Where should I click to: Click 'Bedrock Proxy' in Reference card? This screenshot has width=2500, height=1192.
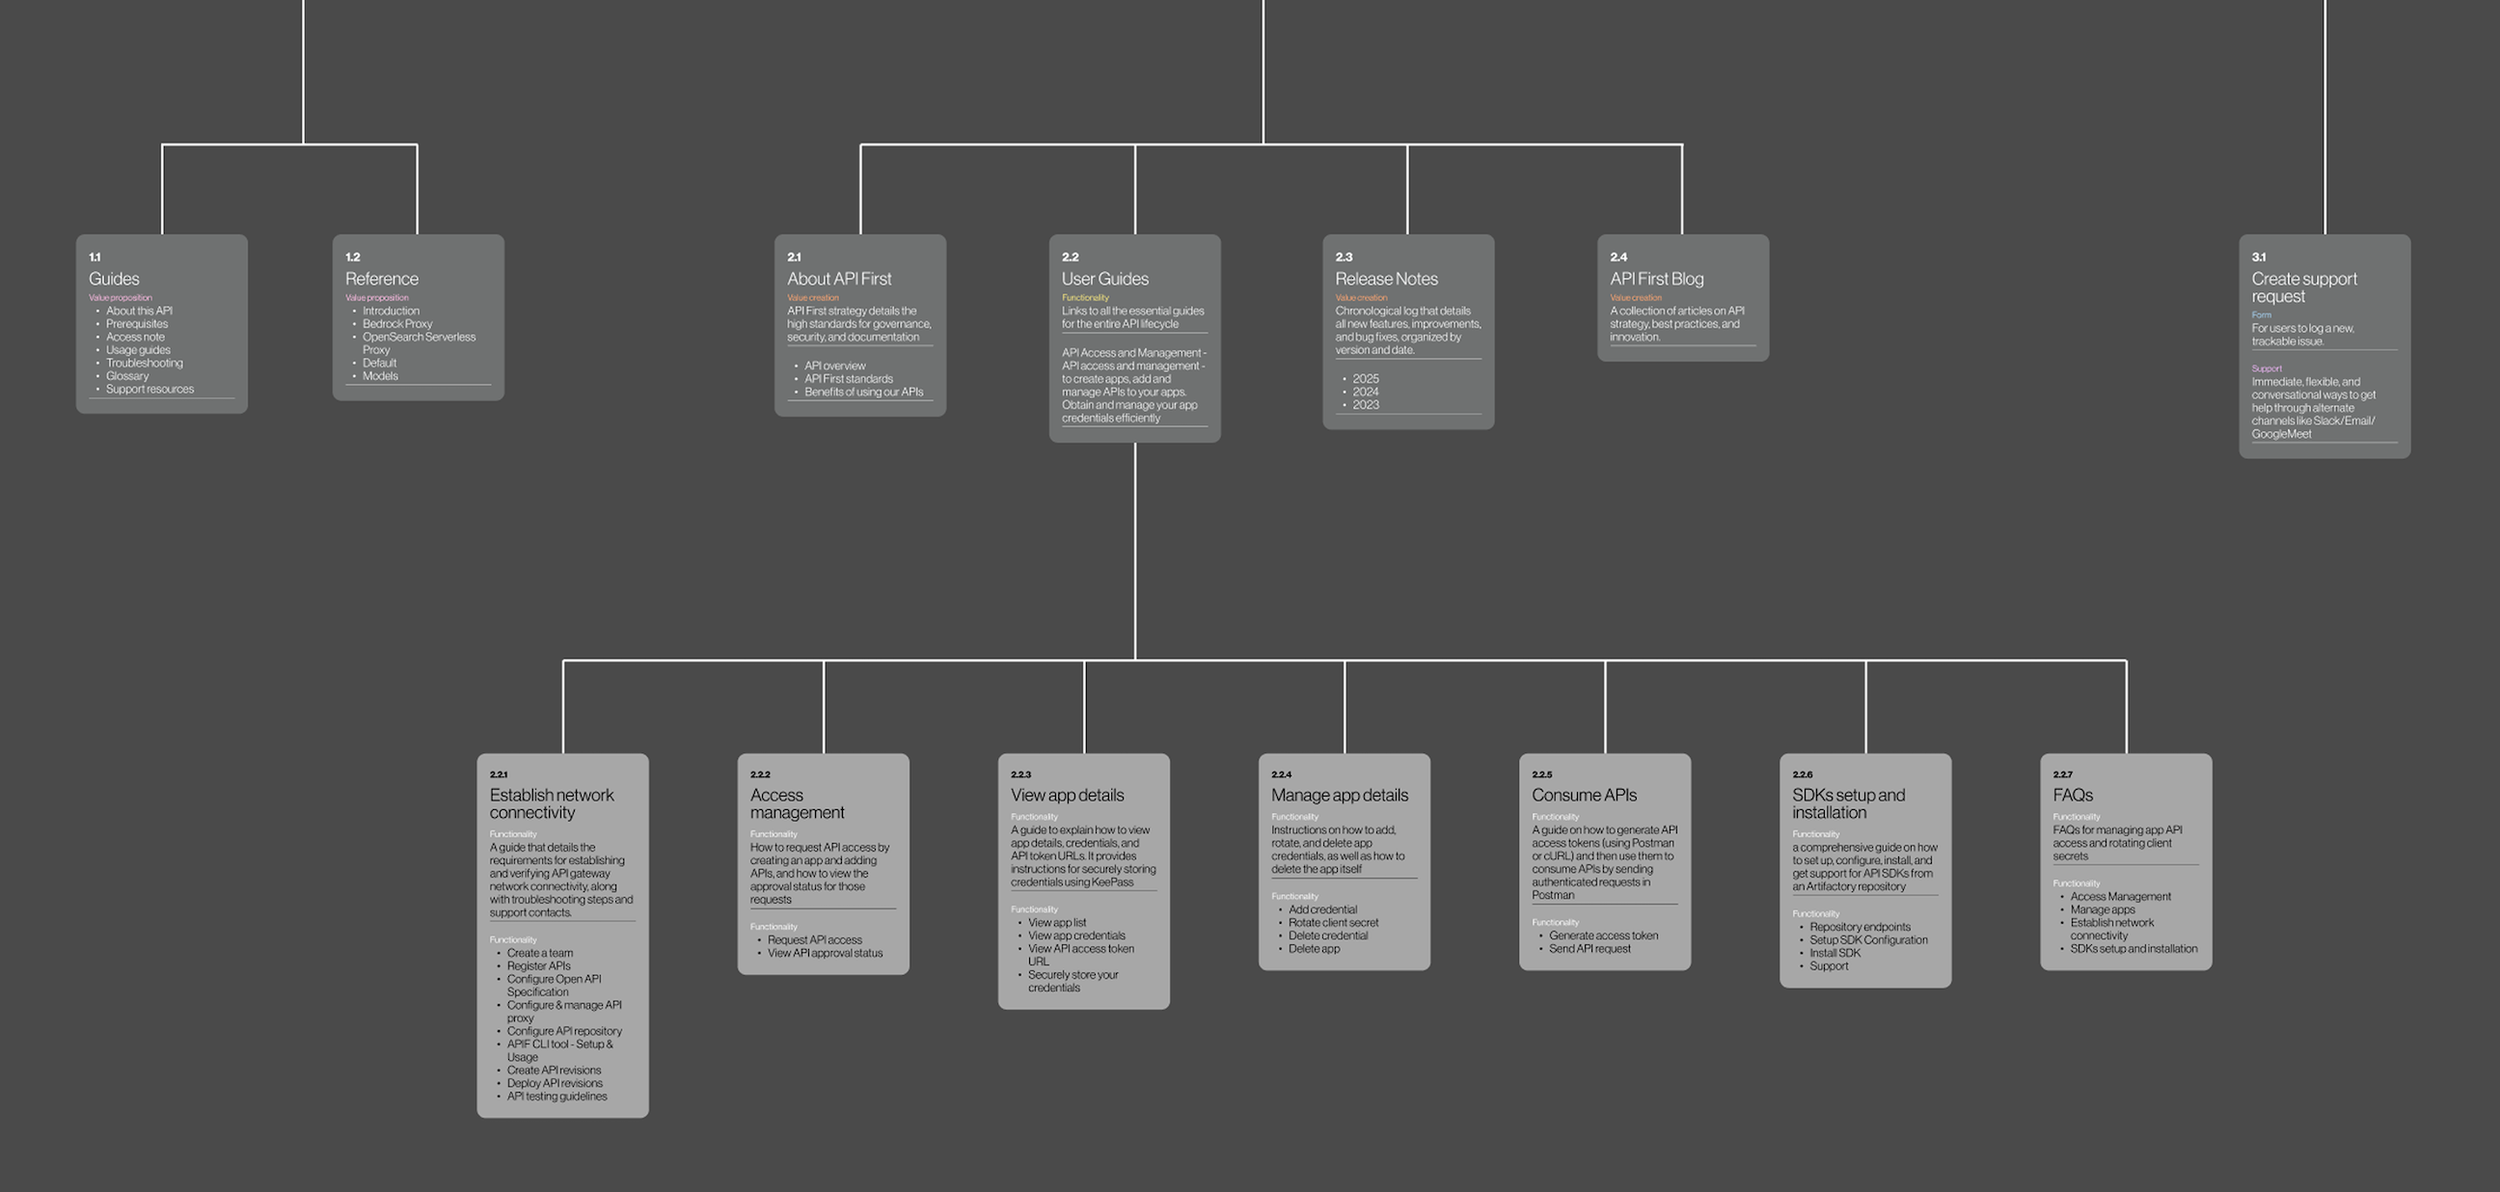[397, 324]
